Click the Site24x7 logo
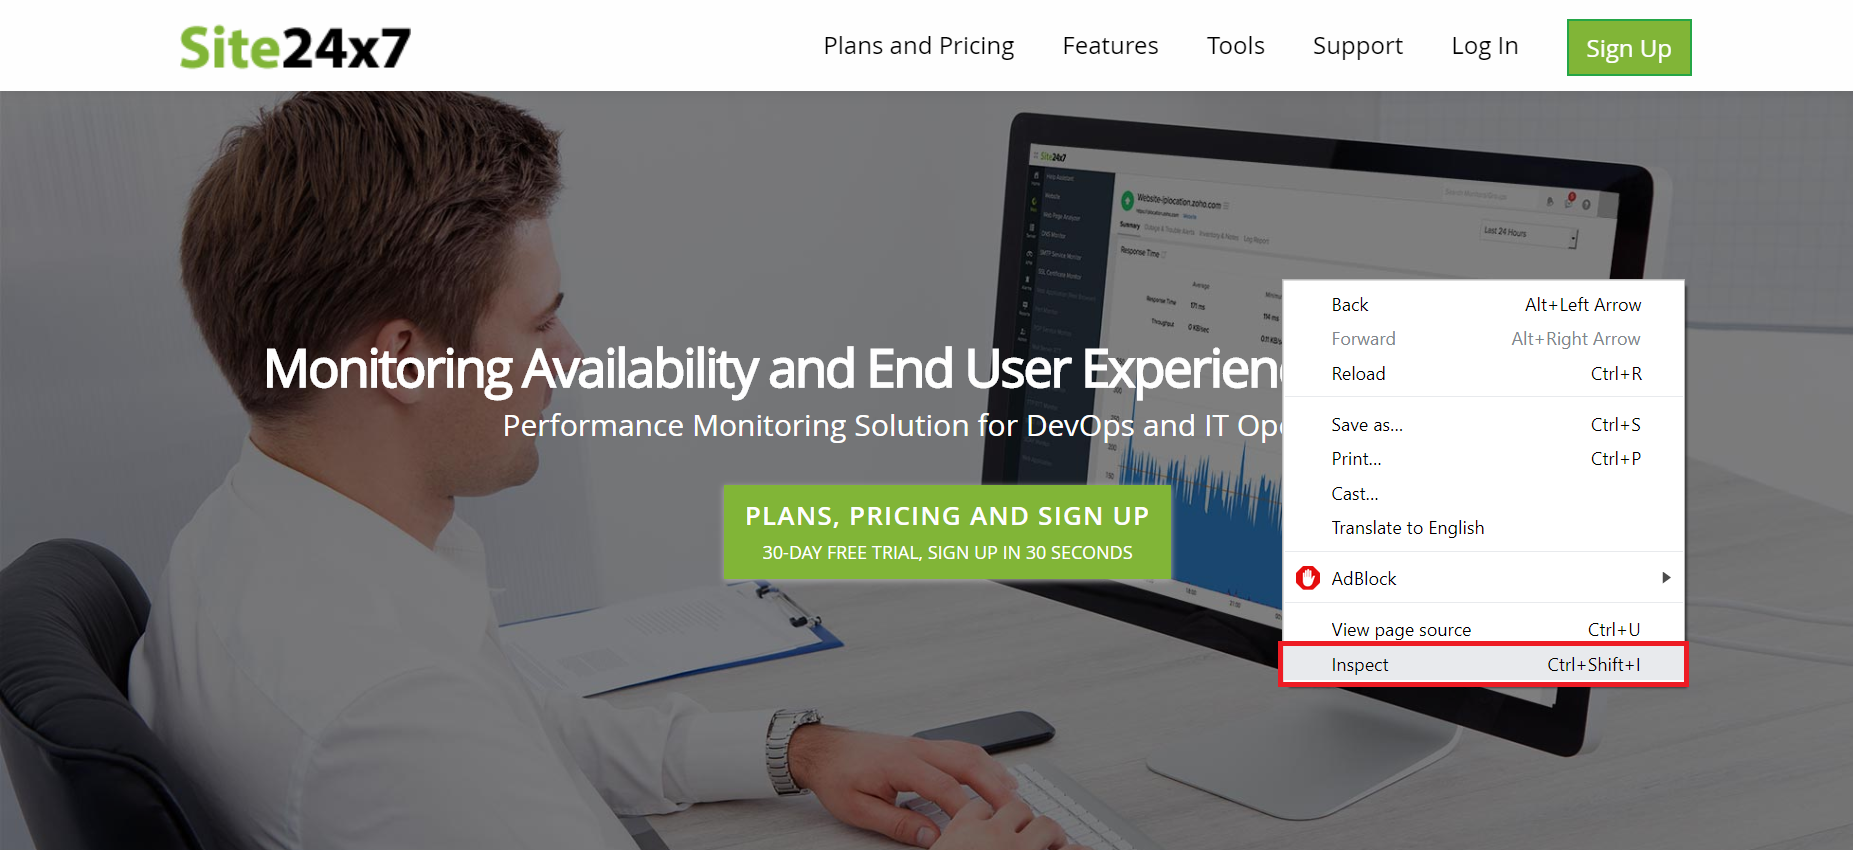 coord(295,47)
